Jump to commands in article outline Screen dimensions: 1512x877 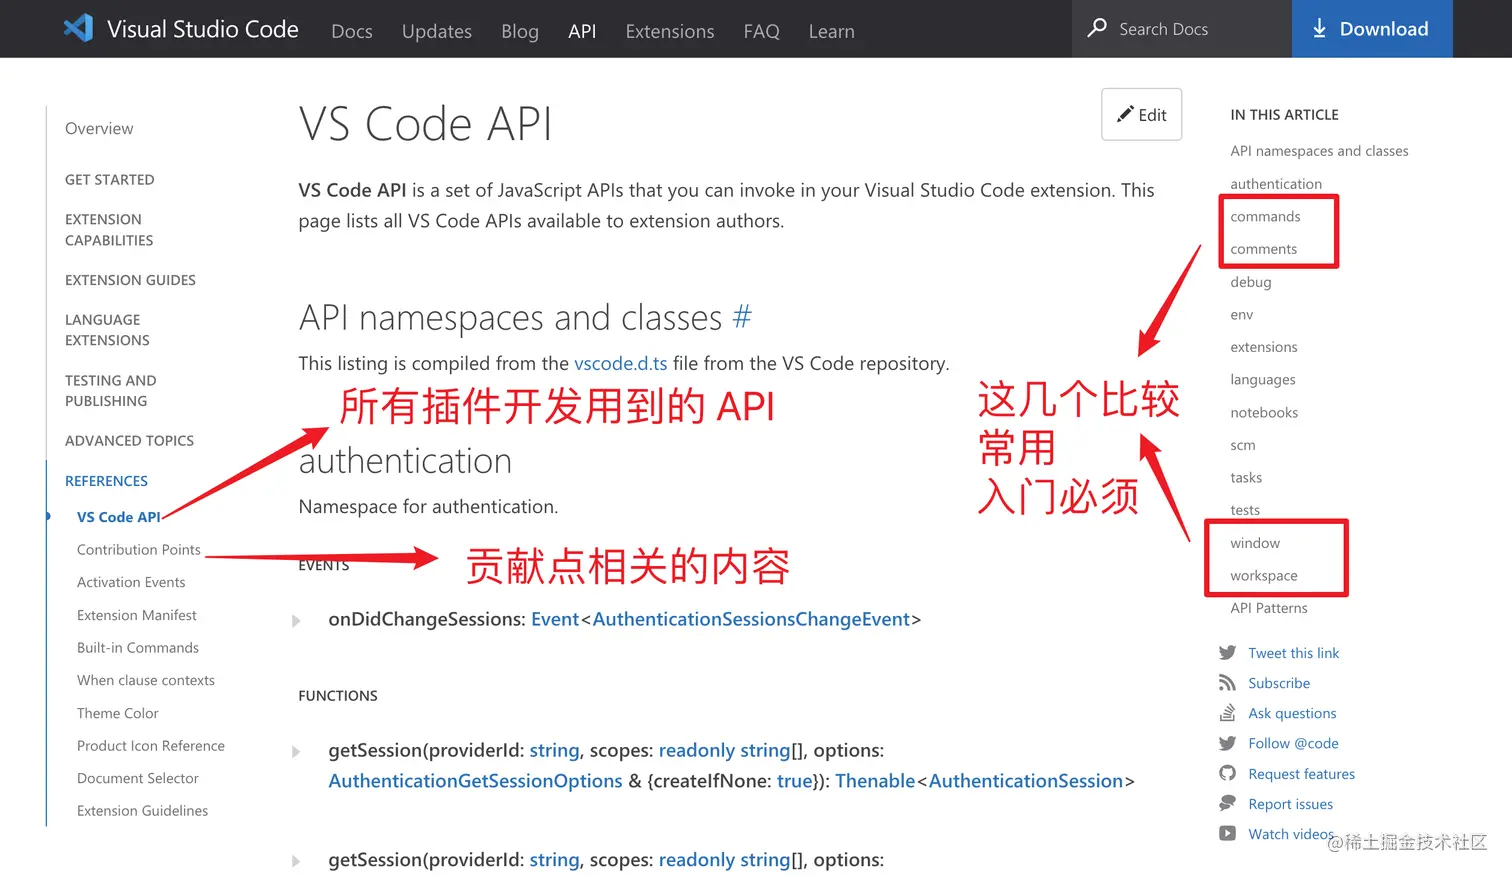[1265, 216]
